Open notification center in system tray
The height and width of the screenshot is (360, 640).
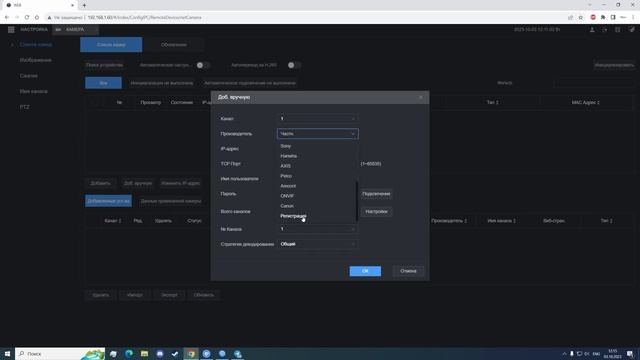tap(630, 353)
